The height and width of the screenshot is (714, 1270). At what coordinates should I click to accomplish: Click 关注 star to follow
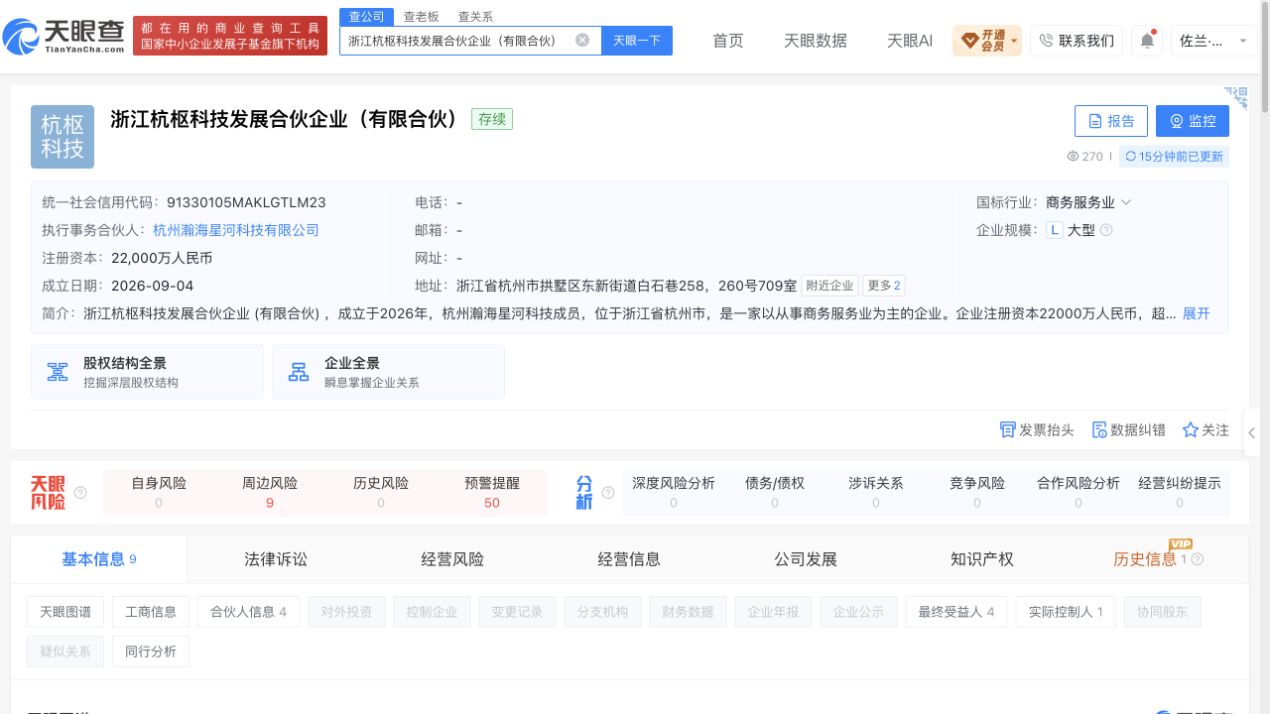point(1205,430)
